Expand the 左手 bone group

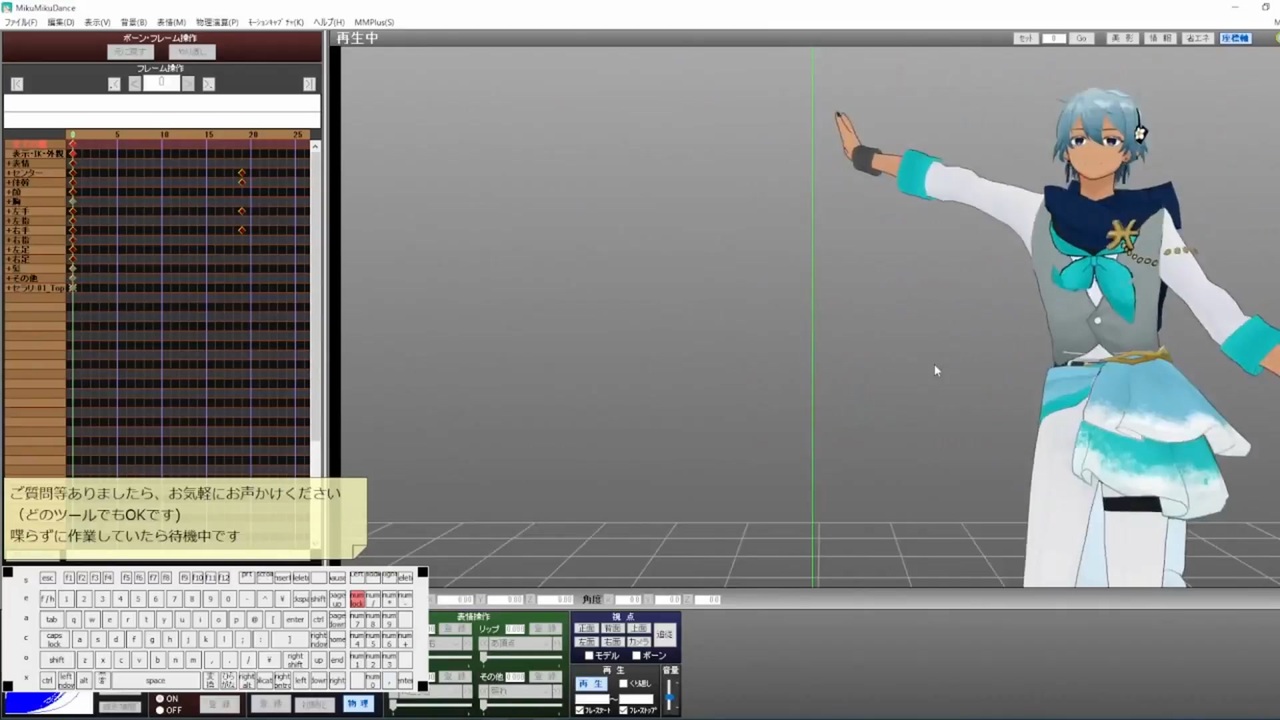coord(9,212)
